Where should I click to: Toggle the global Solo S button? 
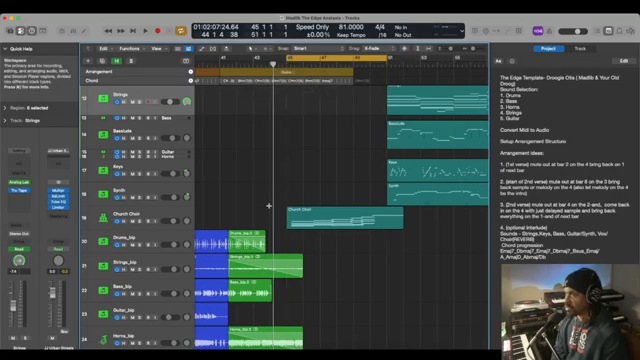(131, 61)
